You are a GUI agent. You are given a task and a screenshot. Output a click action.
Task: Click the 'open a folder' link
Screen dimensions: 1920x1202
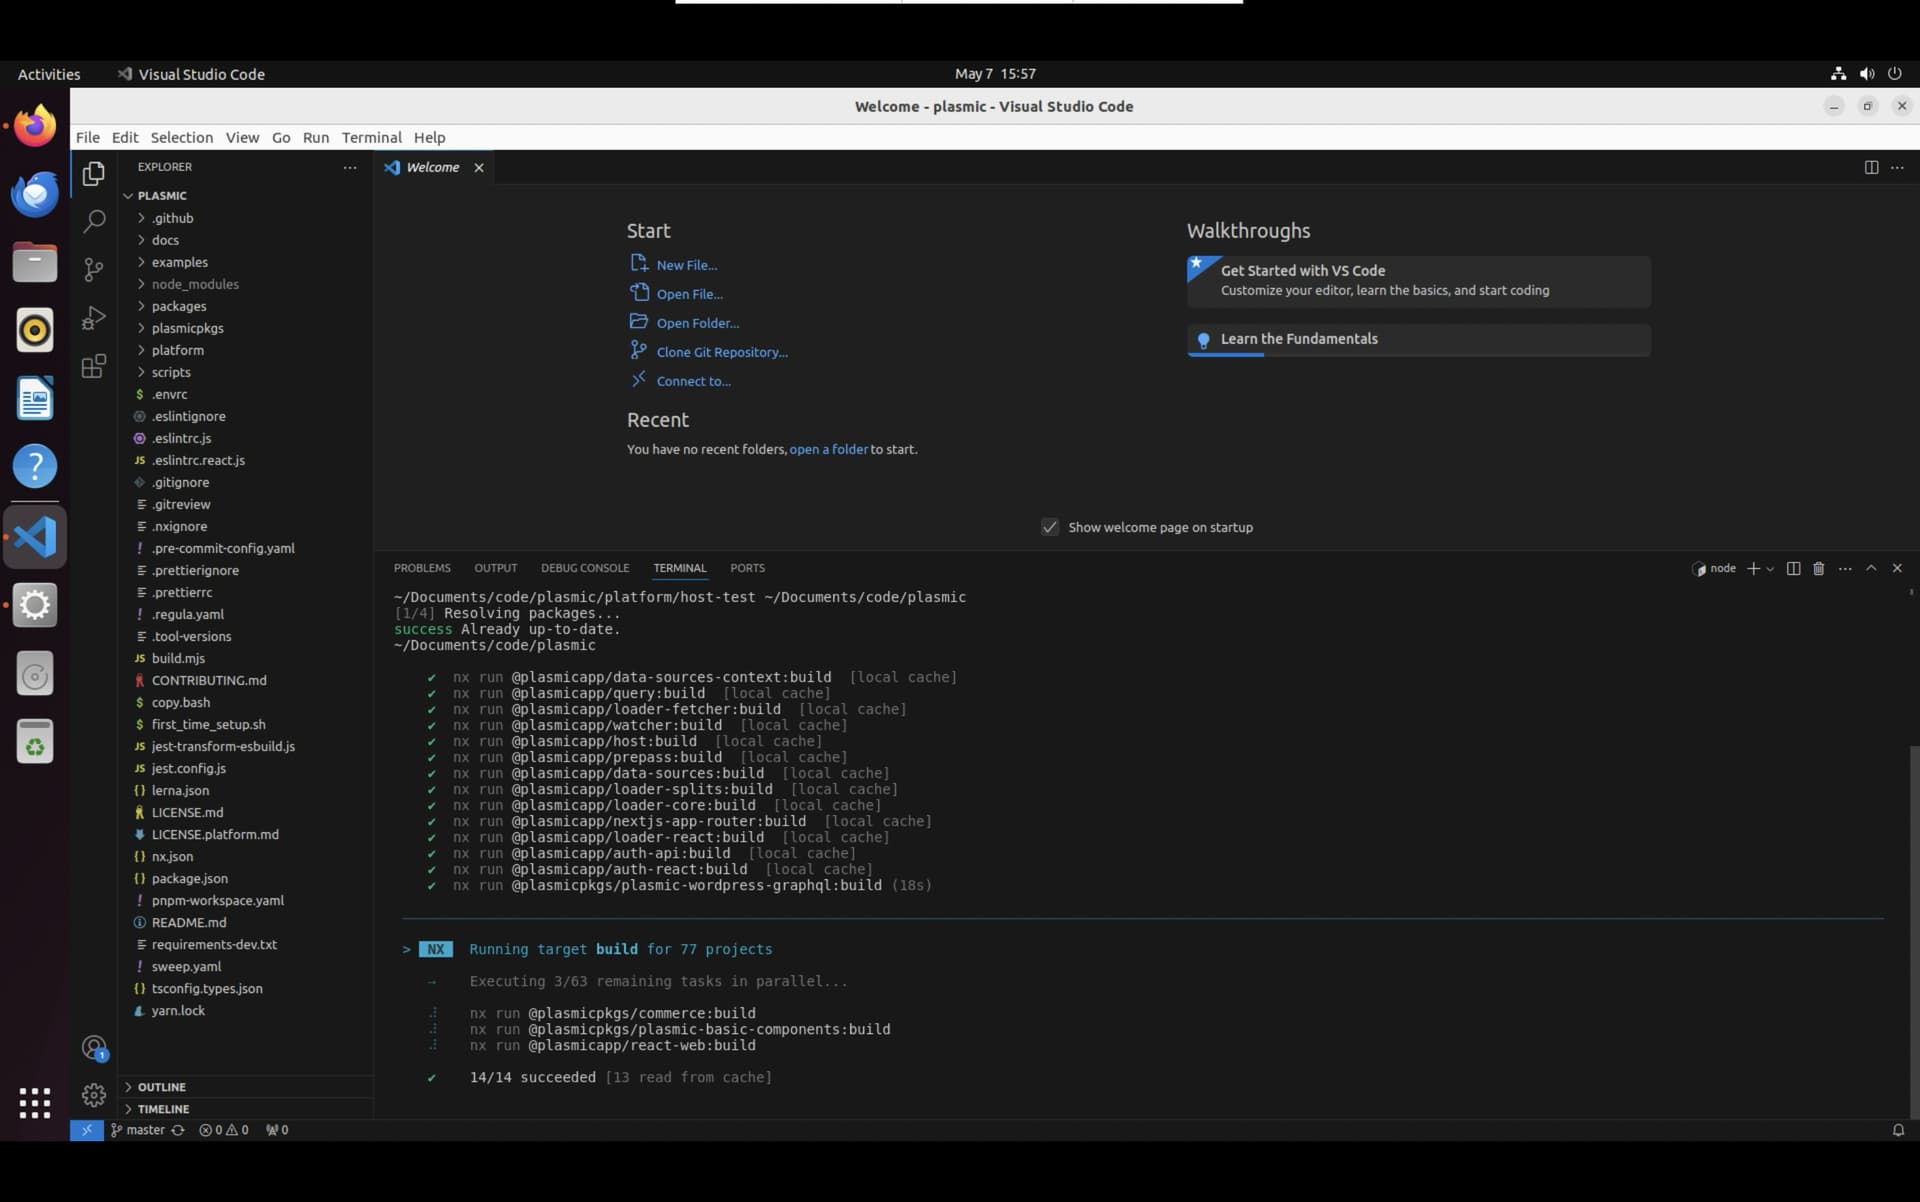828,449
